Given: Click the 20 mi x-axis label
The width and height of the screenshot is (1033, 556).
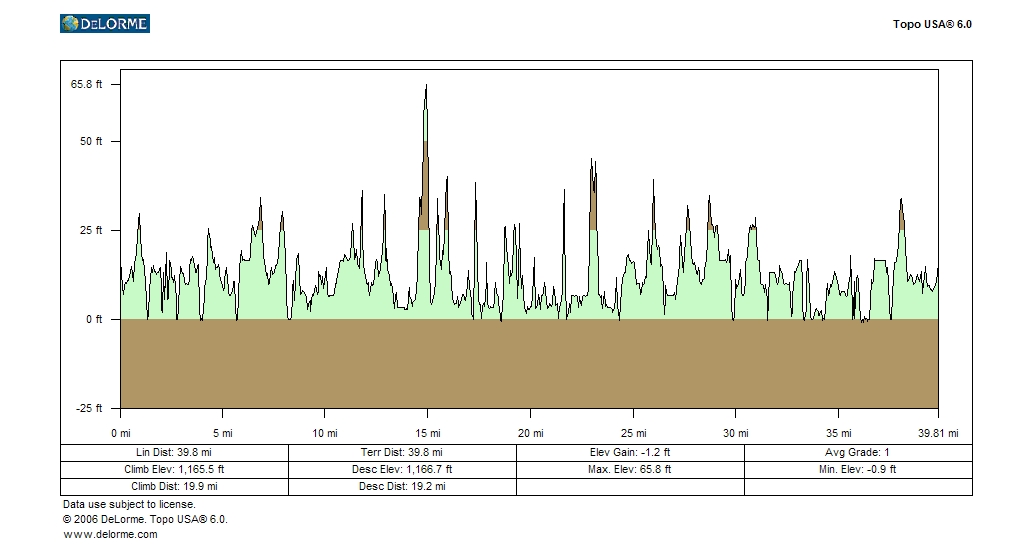Looking at the screenshot, I should coord(530,433).
